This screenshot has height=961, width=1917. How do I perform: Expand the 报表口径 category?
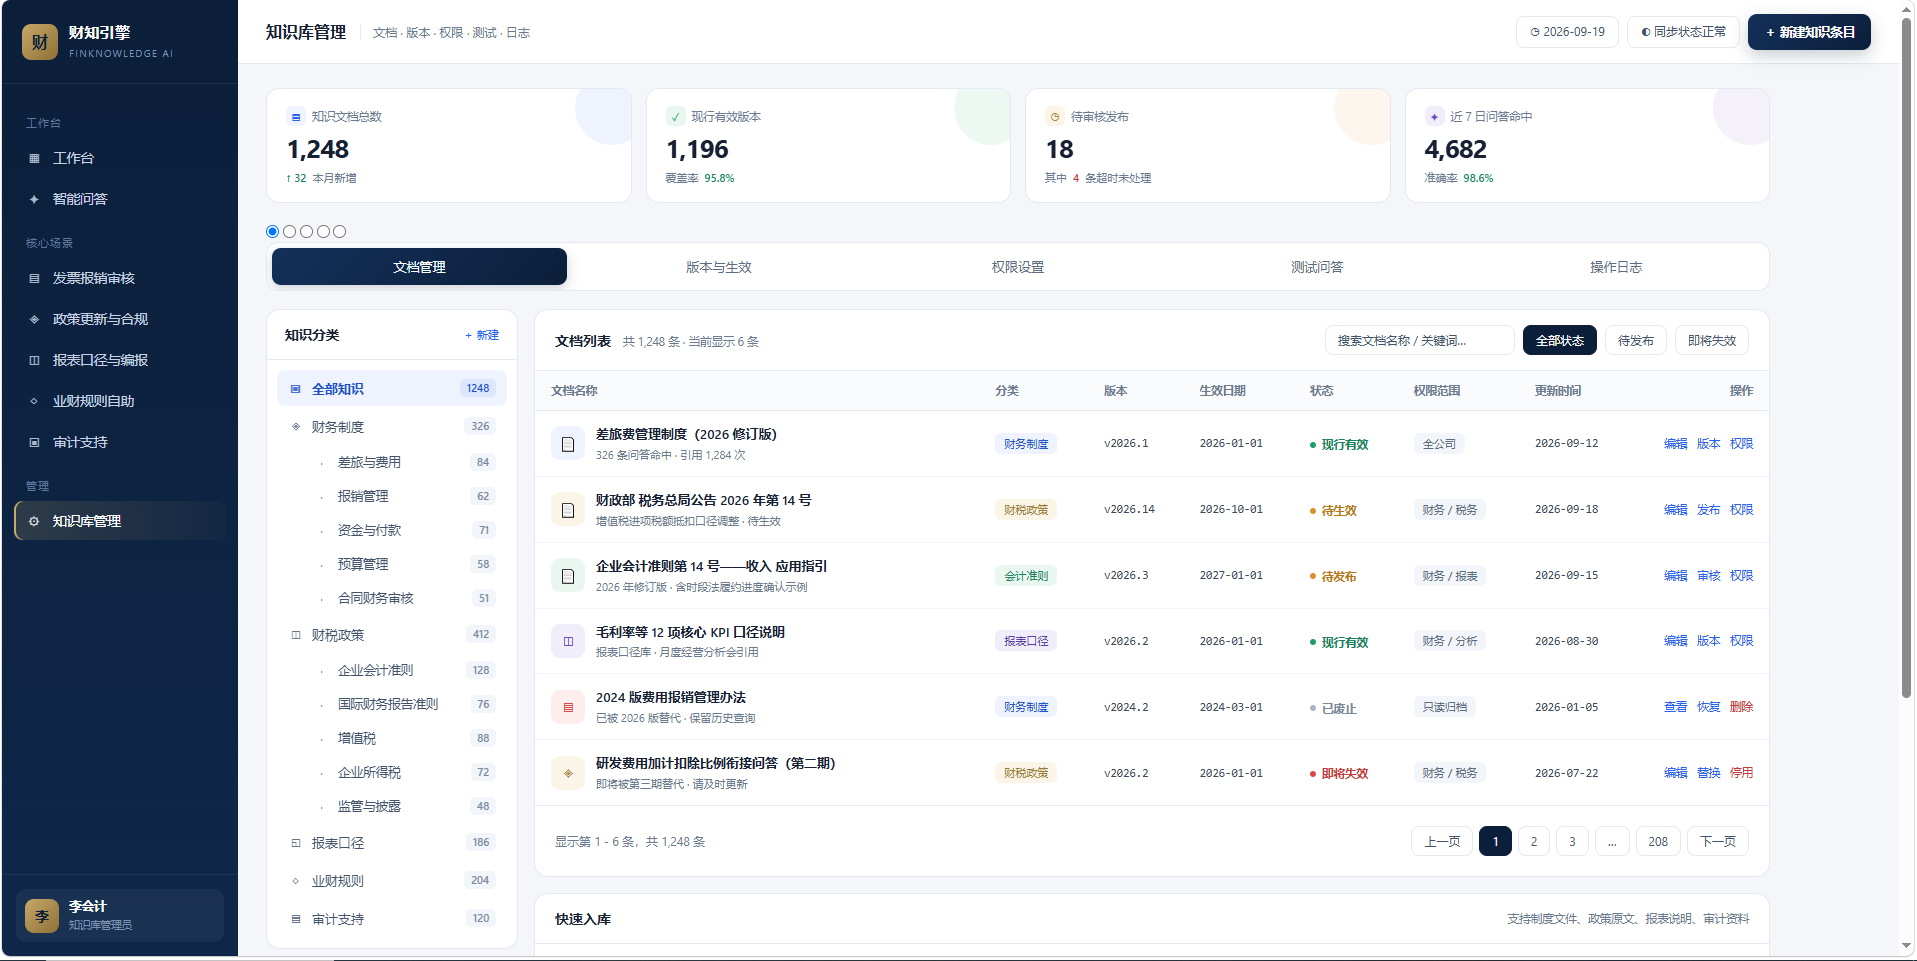coord(392,843)
